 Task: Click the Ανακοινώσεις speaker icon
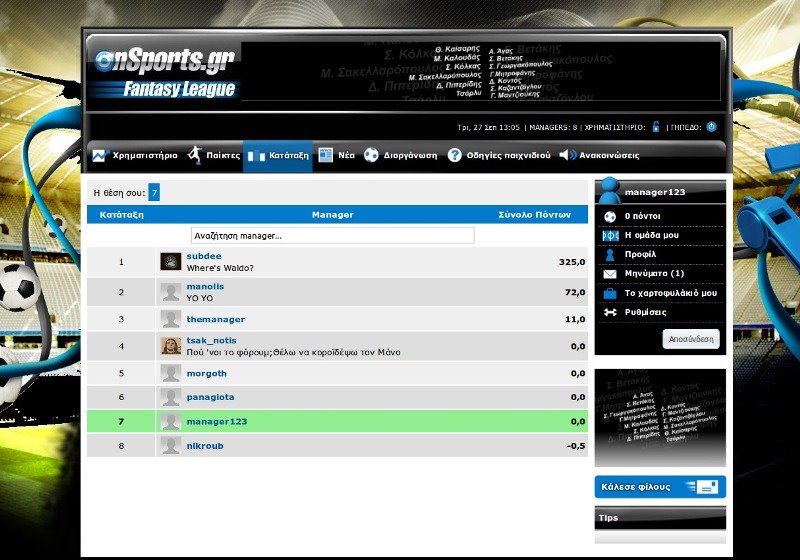click(x=567, y=156)
